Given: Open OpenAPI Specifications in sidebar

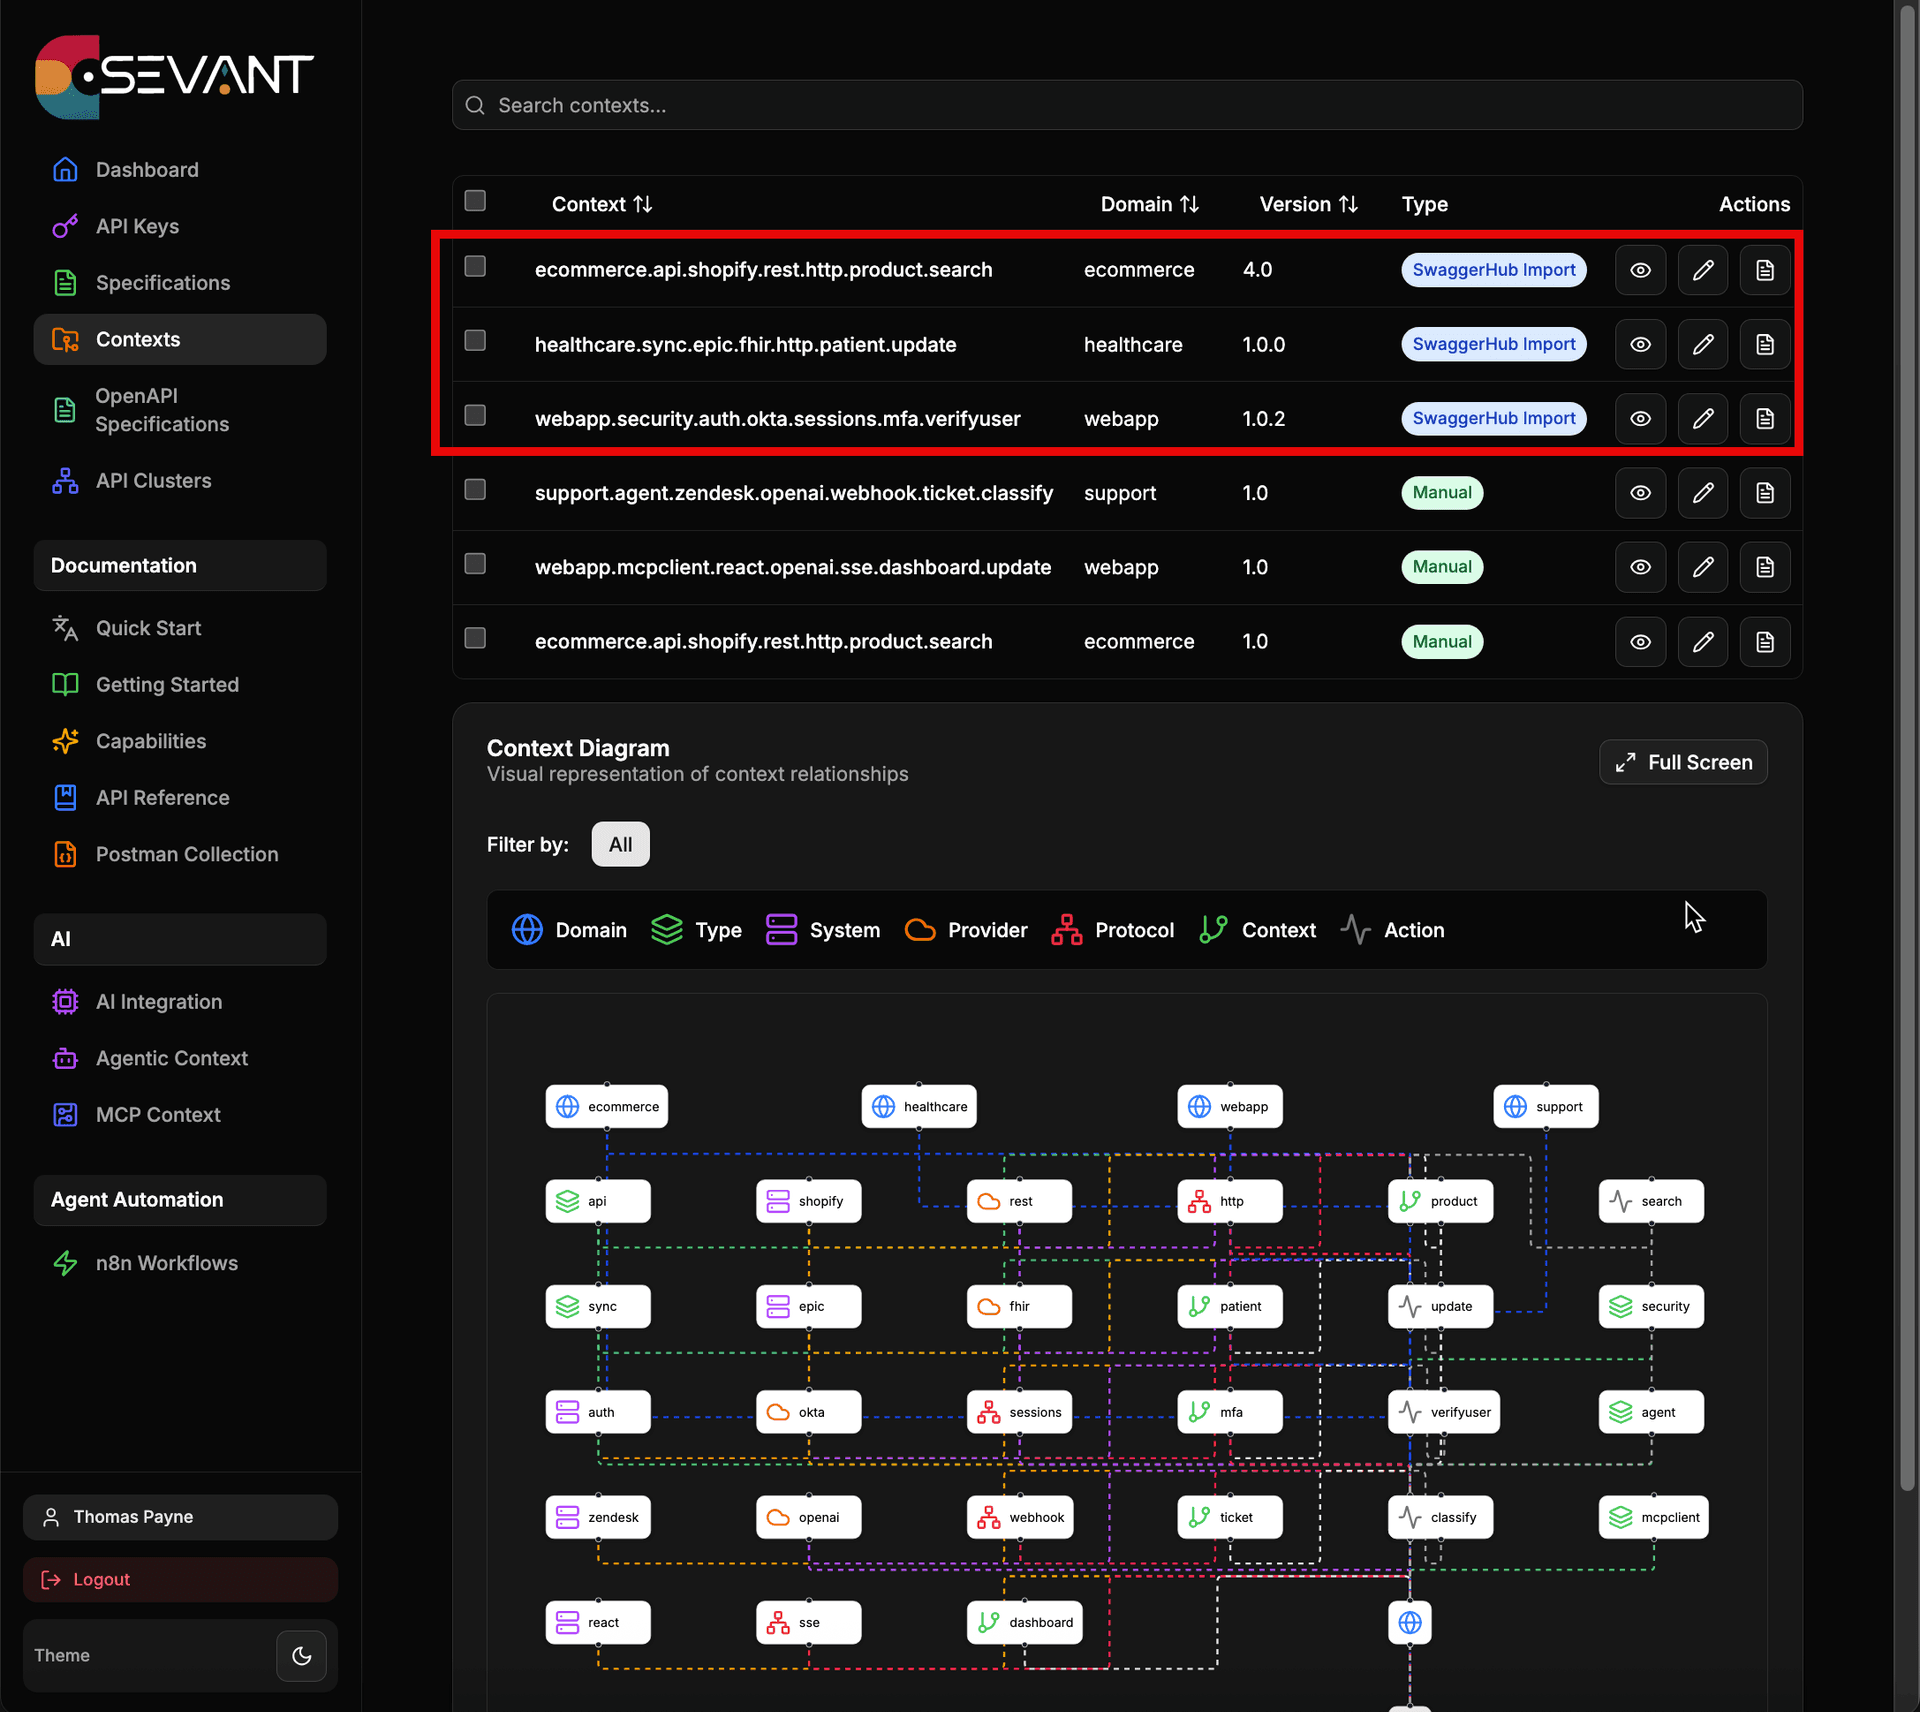Looking at the screenshot, I should tap(180, 410).
